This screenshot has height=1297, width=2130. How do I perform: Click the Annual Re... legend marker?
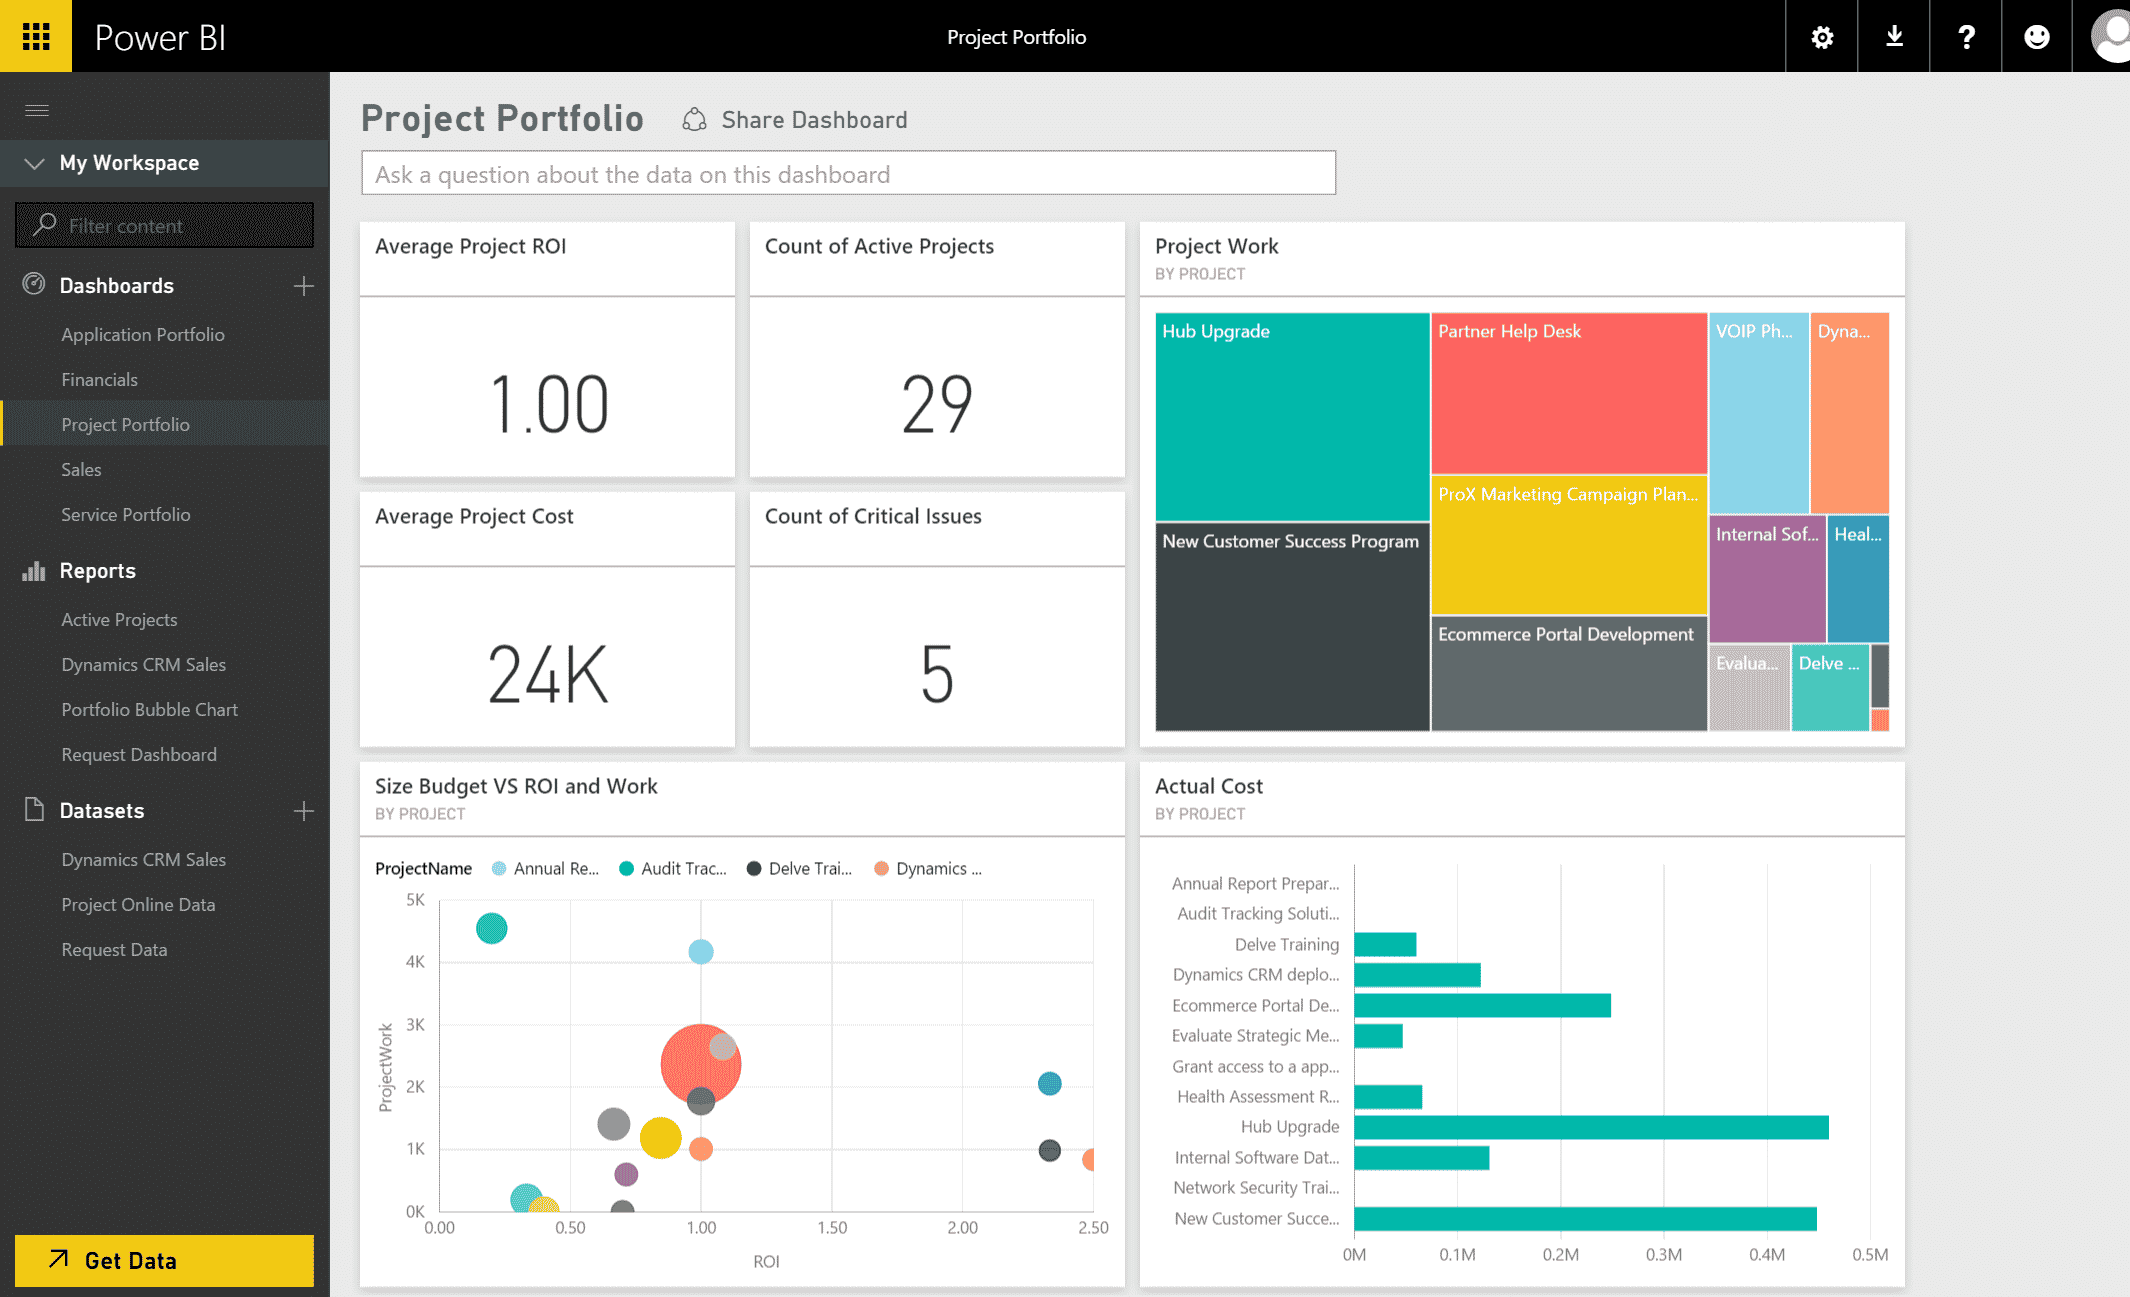pyautogui.click(x=499, y=868)
